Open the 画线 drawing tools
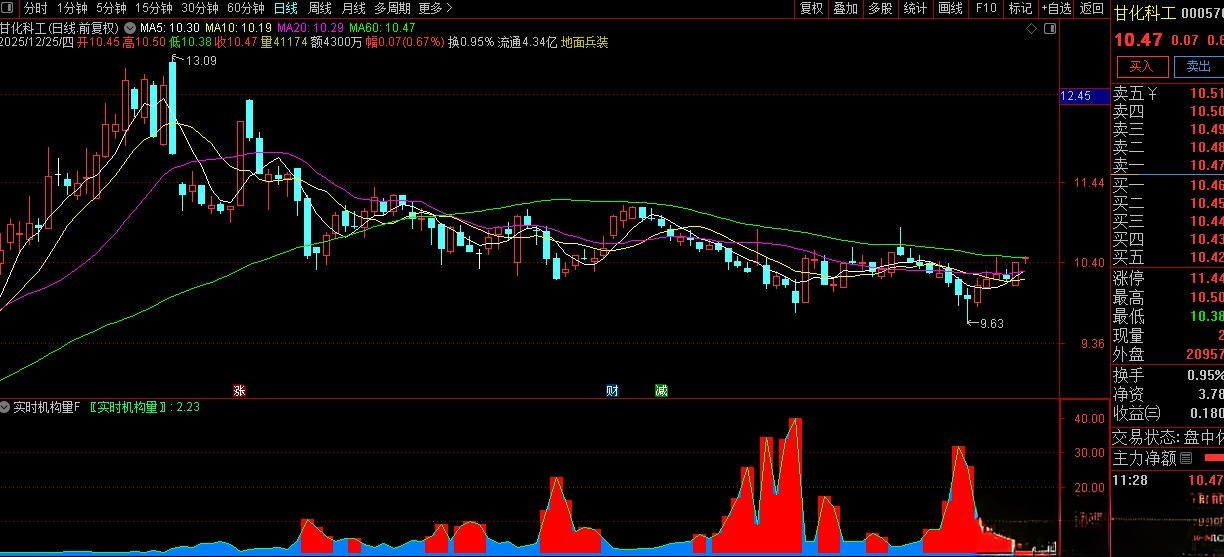 [949, 8]
